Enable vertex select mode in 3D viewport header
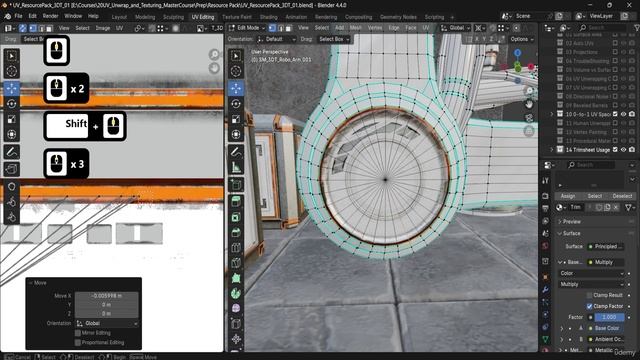The width and height of the screenshot is (640, 360). (x=272, y=28)
